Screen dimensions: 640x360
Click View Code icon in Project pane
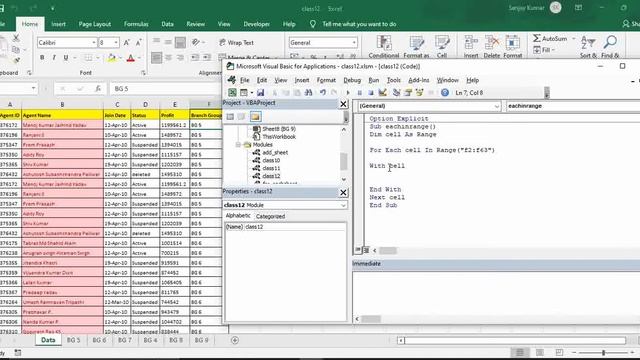pos(230,117)
